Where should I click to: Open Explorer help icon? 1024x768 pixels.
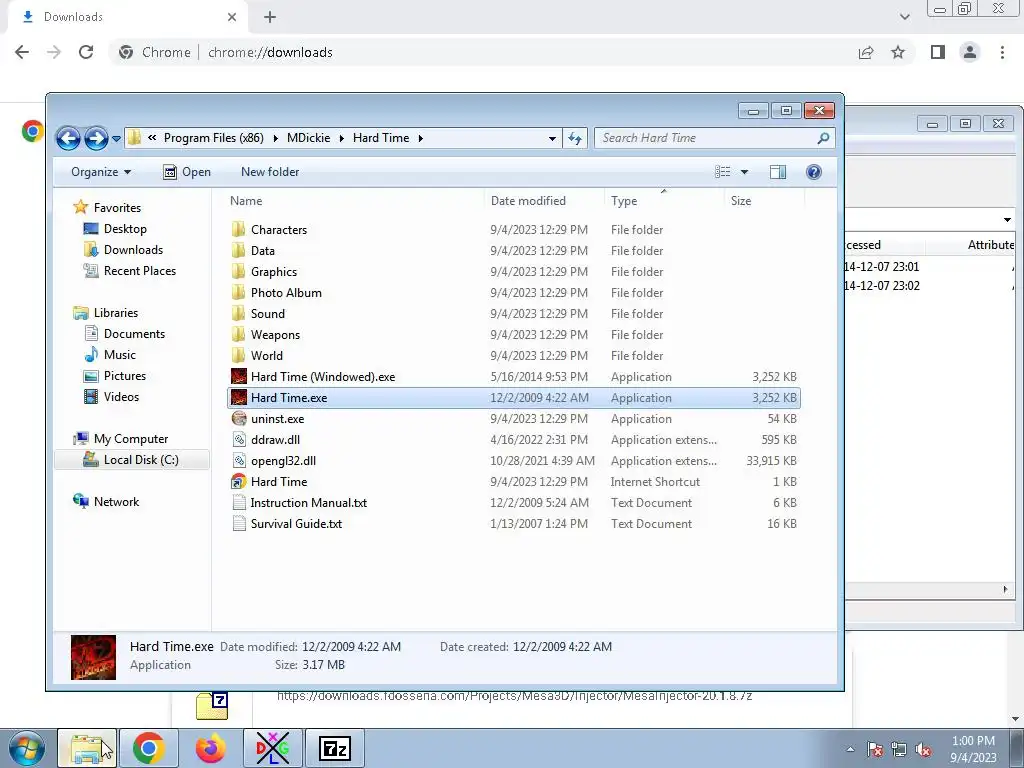click(814, 172)
